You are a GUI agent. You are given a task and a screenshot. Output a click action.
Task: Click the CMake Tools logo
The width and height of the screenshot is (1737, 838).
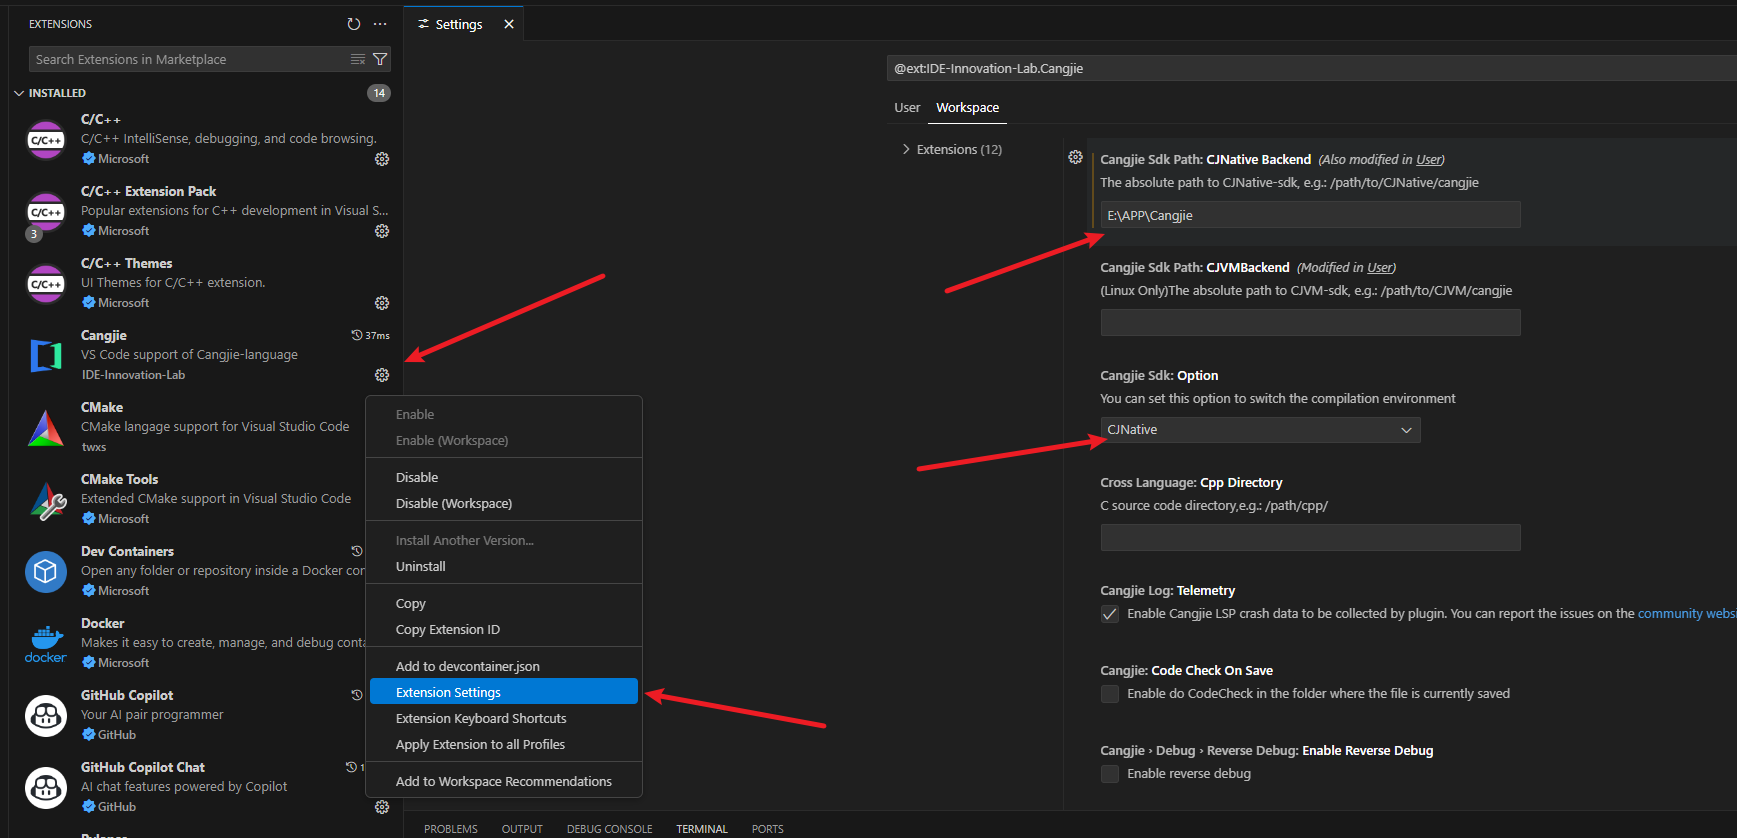click(46, 500)
